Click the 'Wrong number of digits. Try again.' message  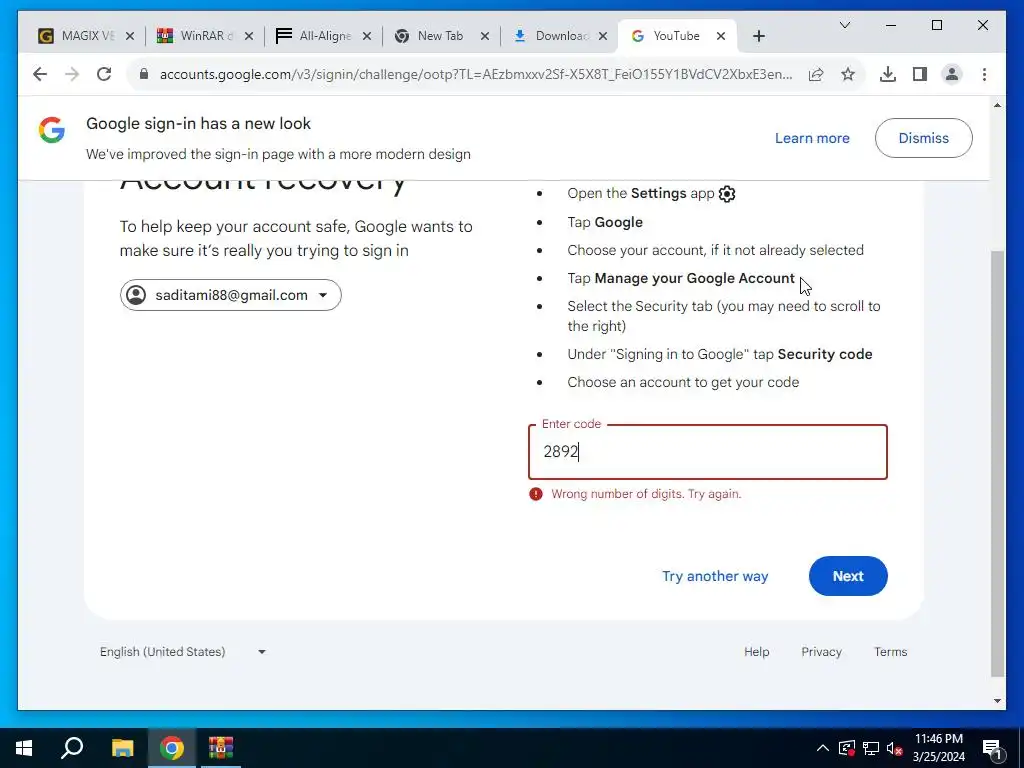point(646,494)
